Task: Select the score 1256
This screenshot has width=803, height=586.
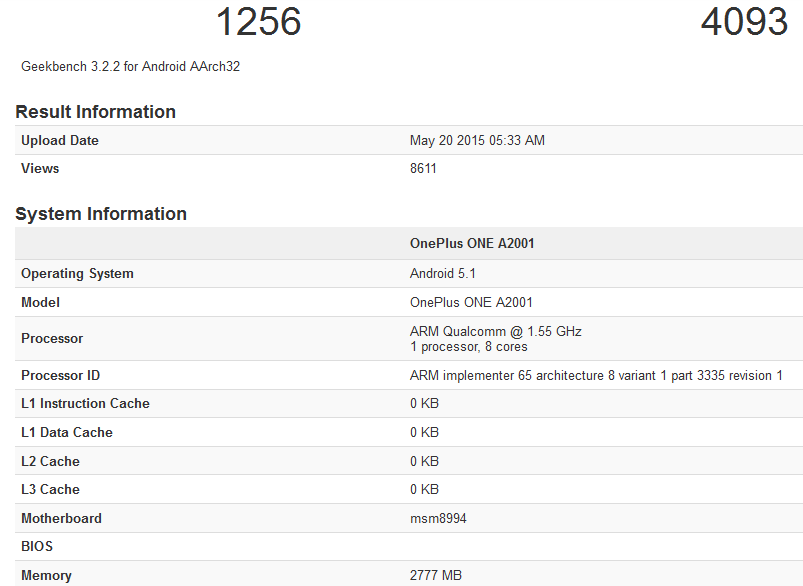Action: 259,22
